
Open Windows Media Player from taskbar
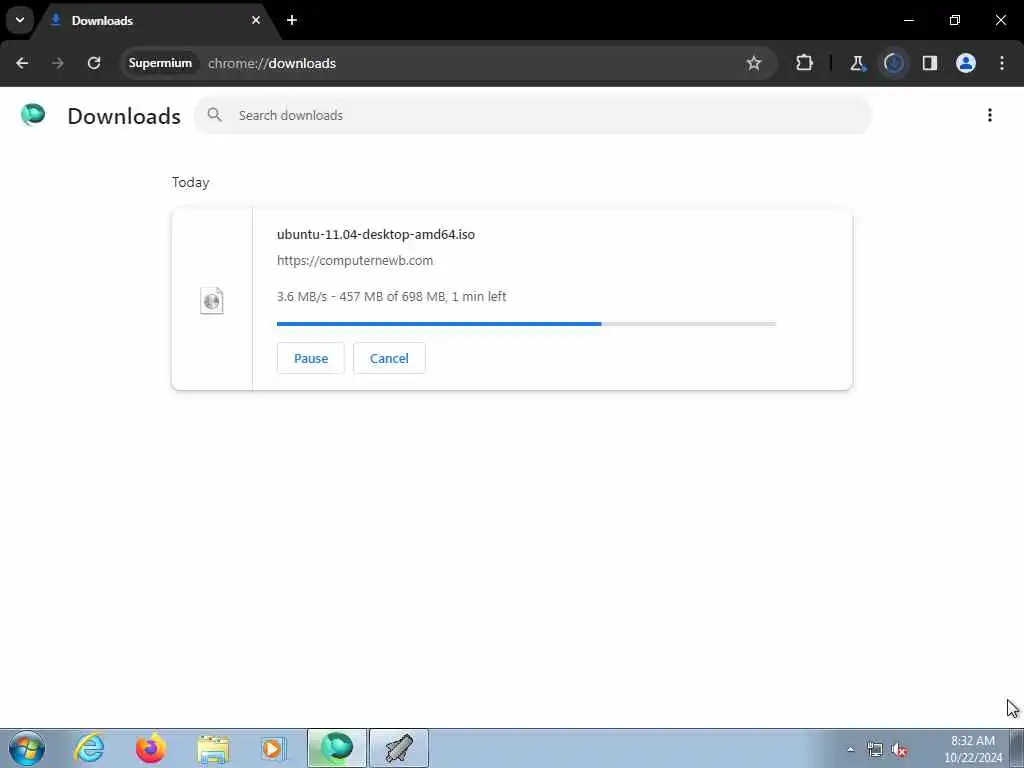(x=273, y=748)
